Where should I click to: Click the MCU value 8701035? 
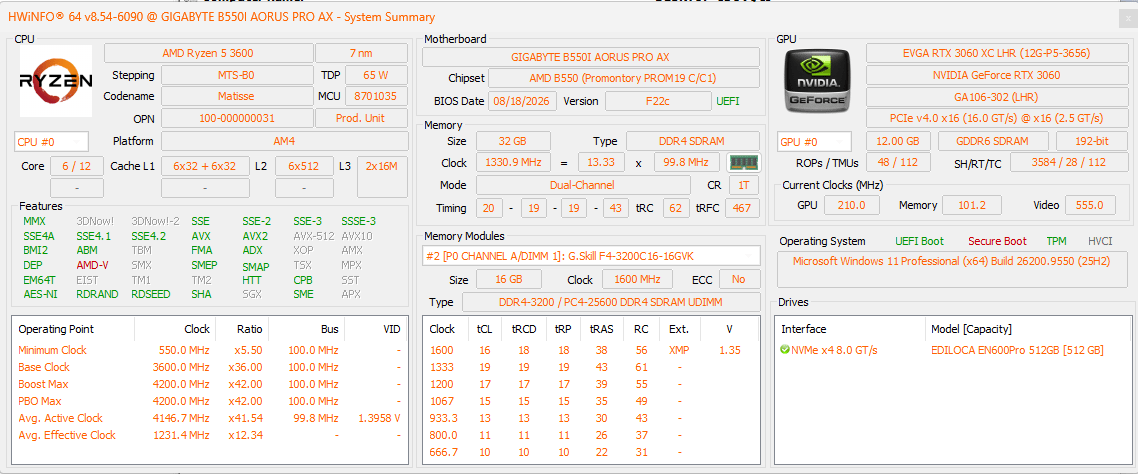[376, 96]
